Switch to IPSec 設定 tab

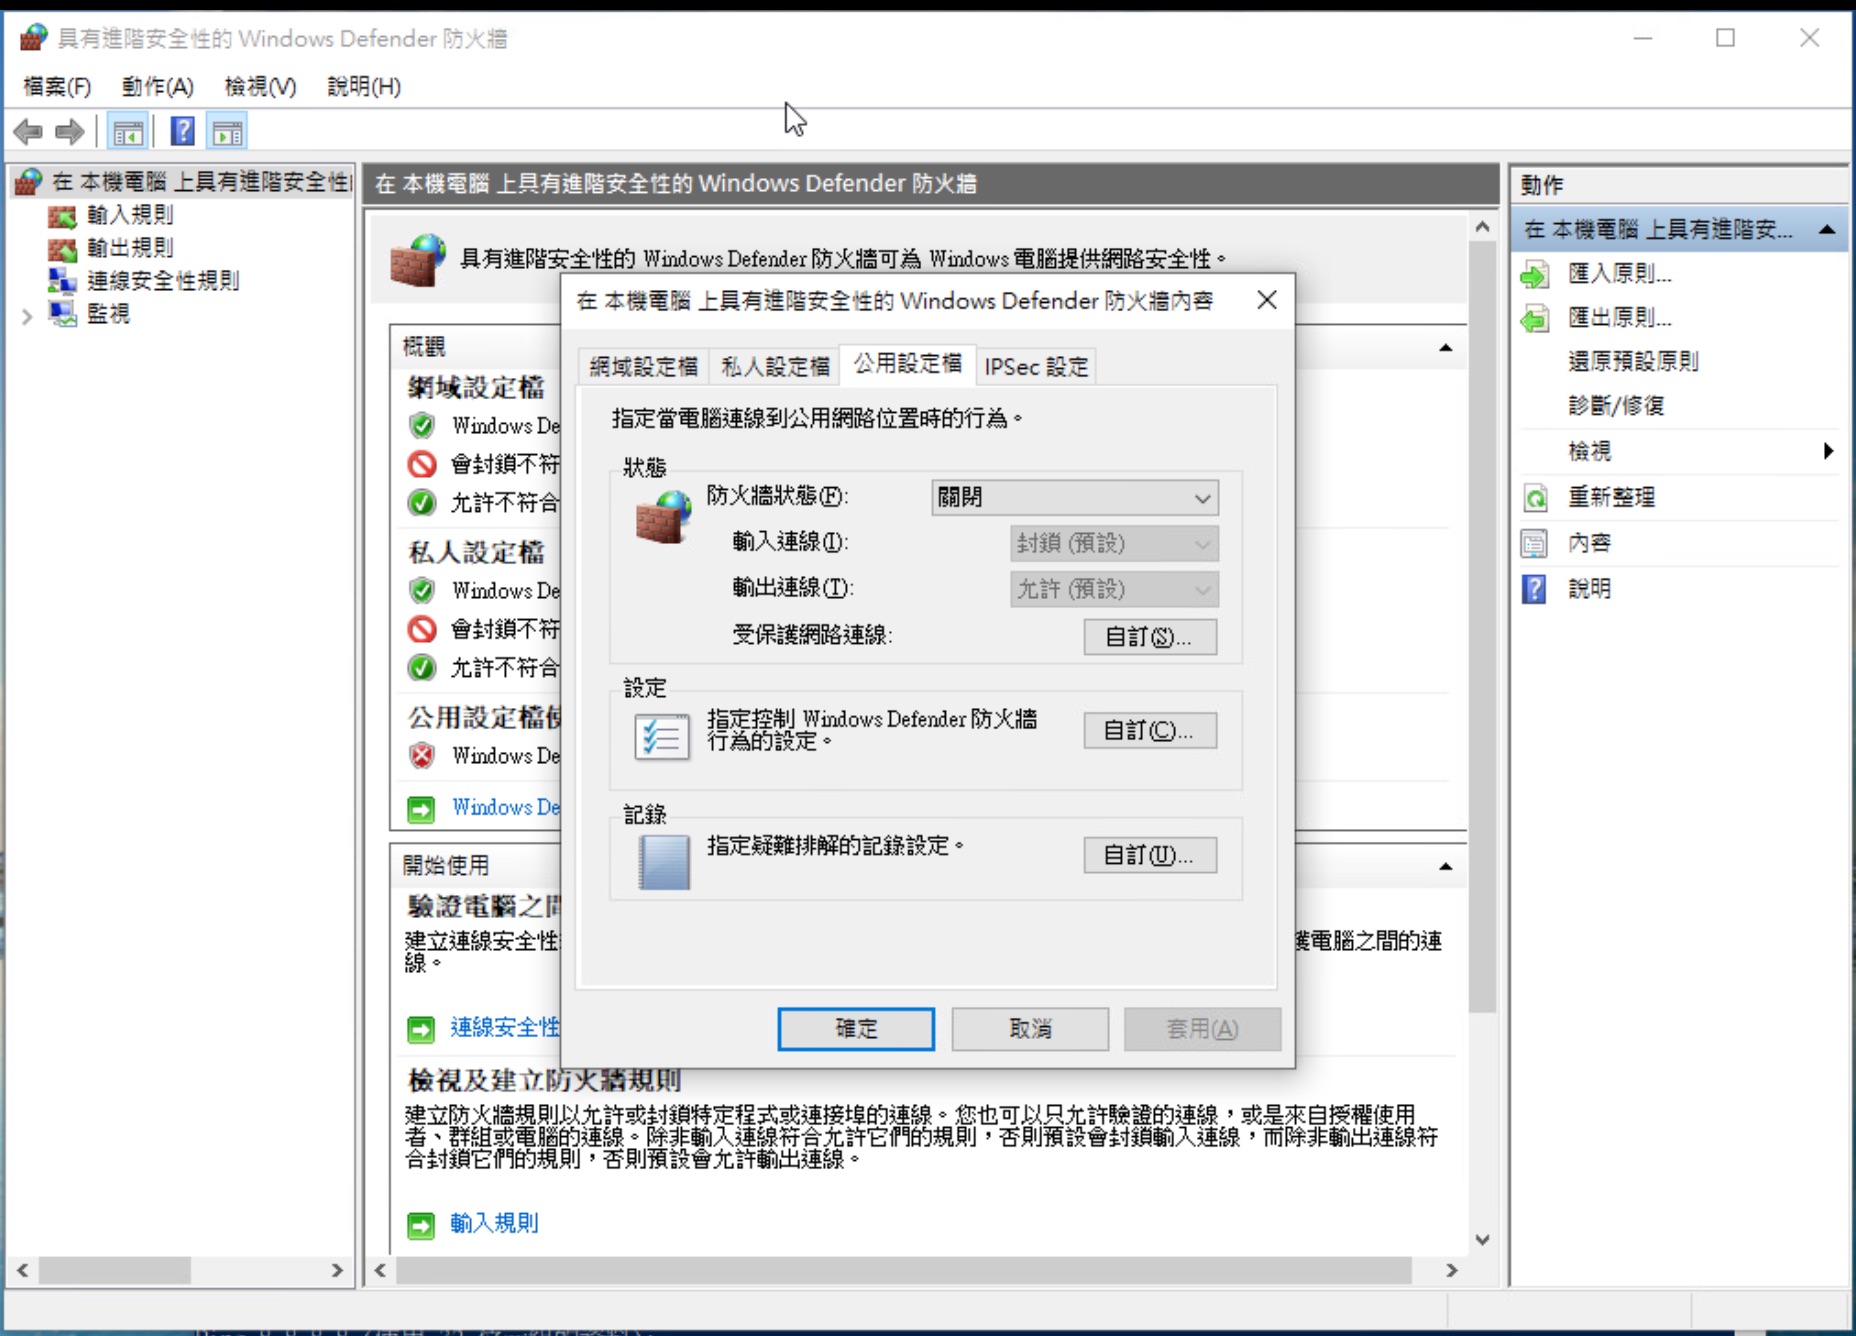(x=1036, y=367)
